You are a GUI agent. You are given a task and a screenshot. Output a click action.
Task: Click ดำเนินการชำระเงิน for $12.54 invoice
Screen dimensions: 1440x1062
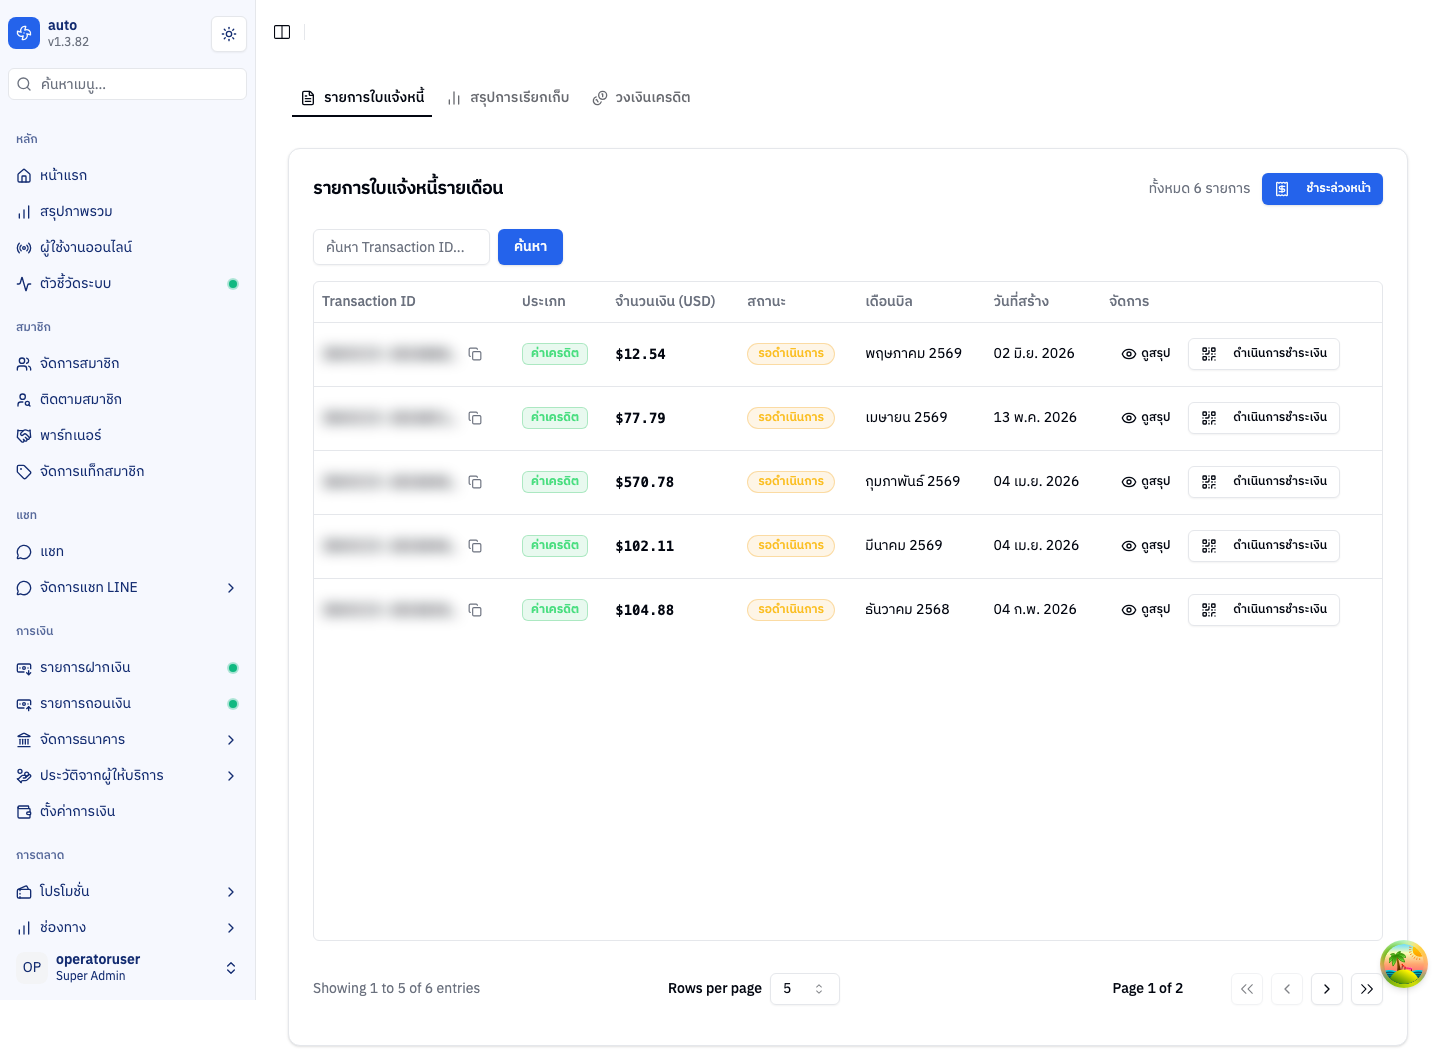pos(1264,354)
